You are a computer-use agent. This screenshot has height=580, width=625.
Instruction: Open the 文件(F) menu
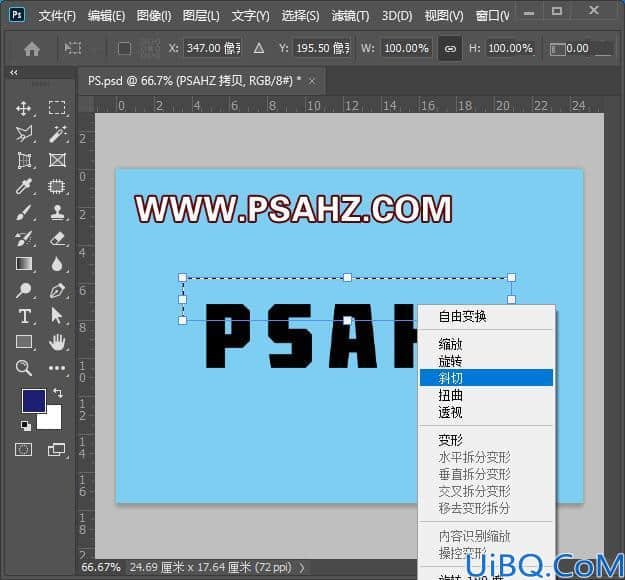point(57,16)
